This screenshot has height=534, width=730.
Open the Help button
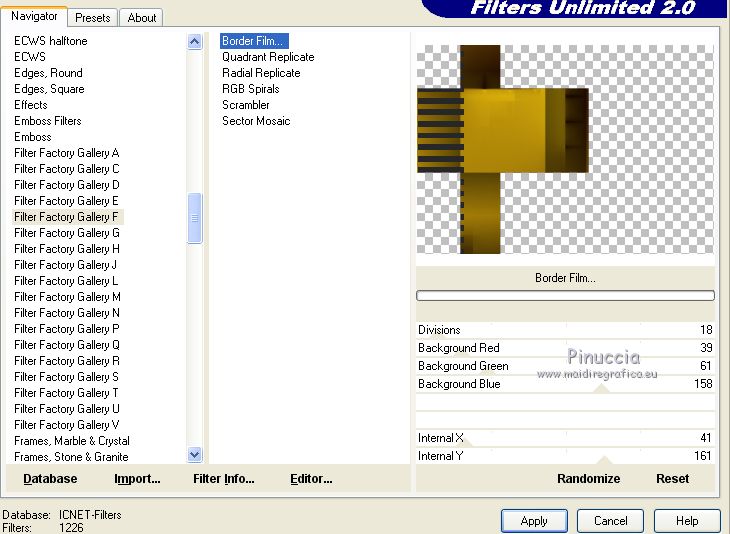687,520
